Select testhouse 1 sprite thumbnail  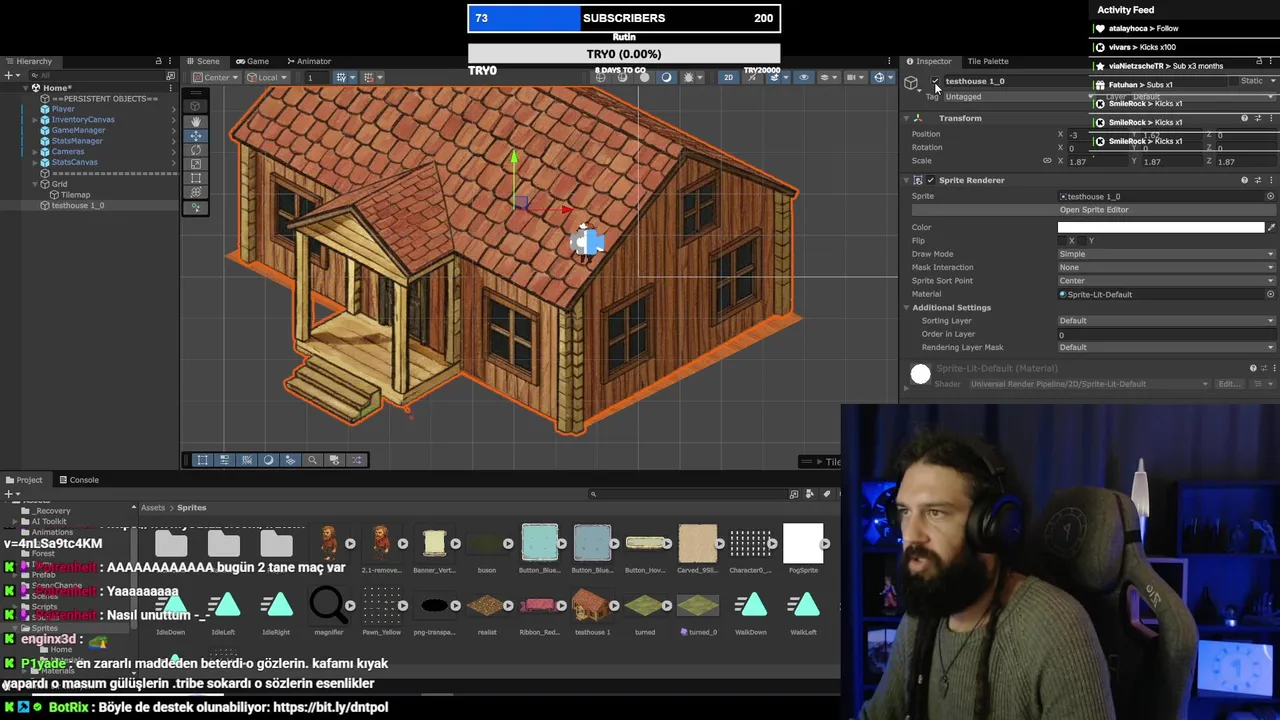(592, 605)
